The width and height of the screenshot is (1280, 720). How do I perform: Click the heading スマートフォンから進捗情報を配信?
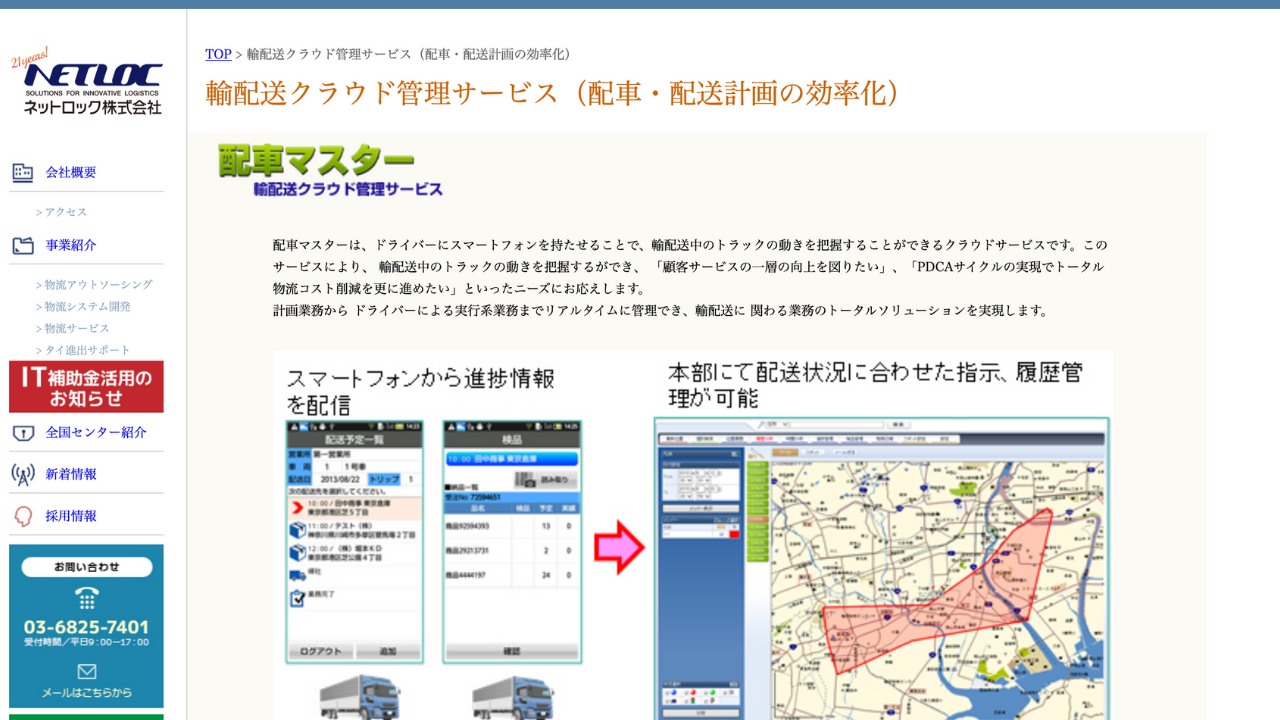tap(420, 391)
